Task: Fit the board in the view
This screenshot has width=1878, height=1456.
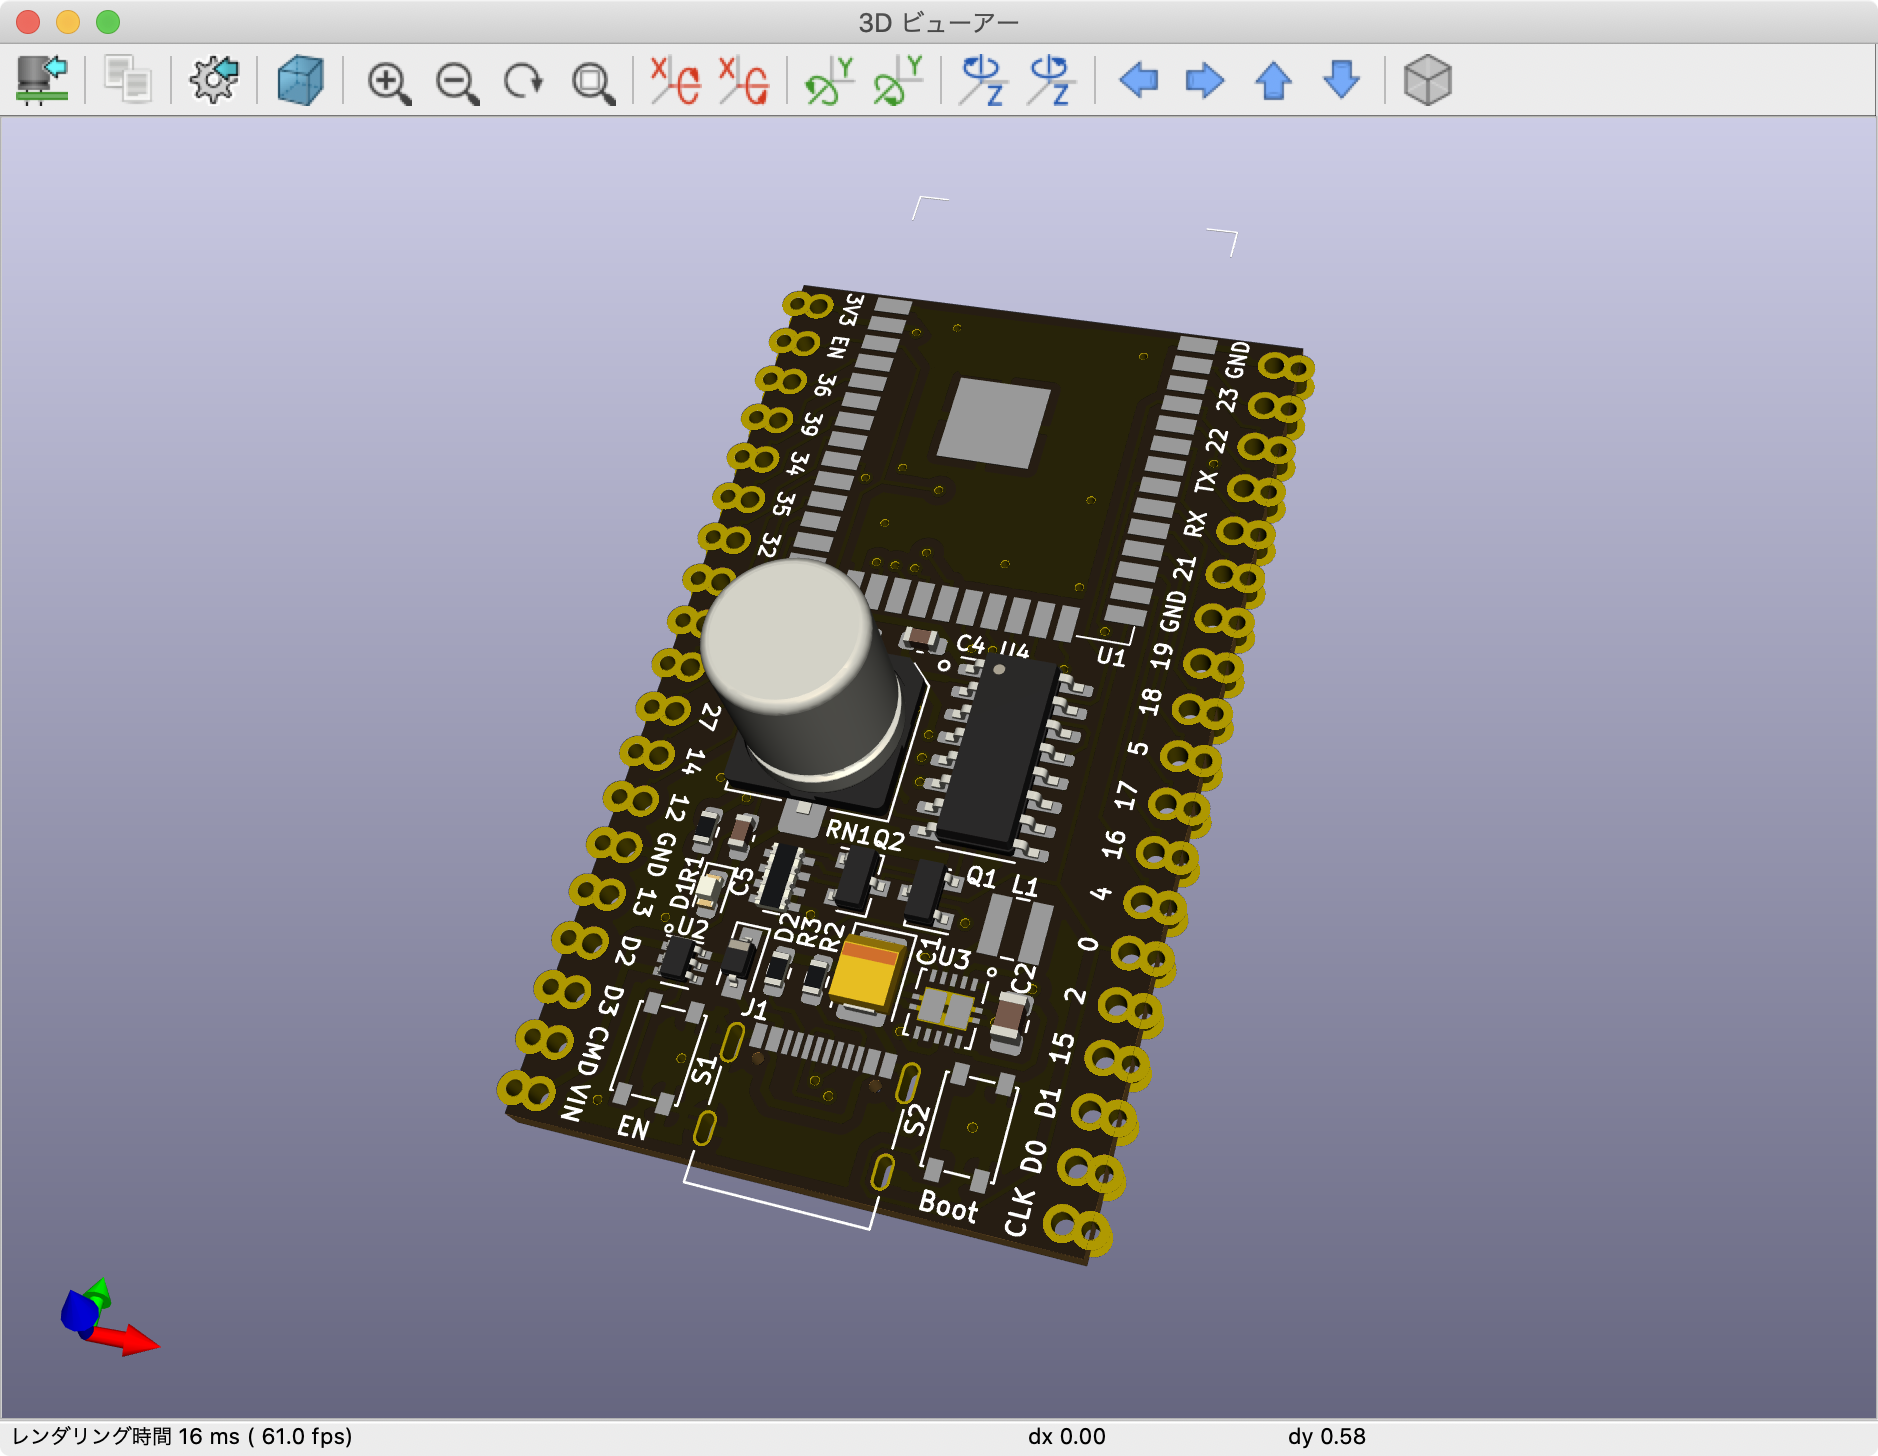Action: [x=593, y=82]
